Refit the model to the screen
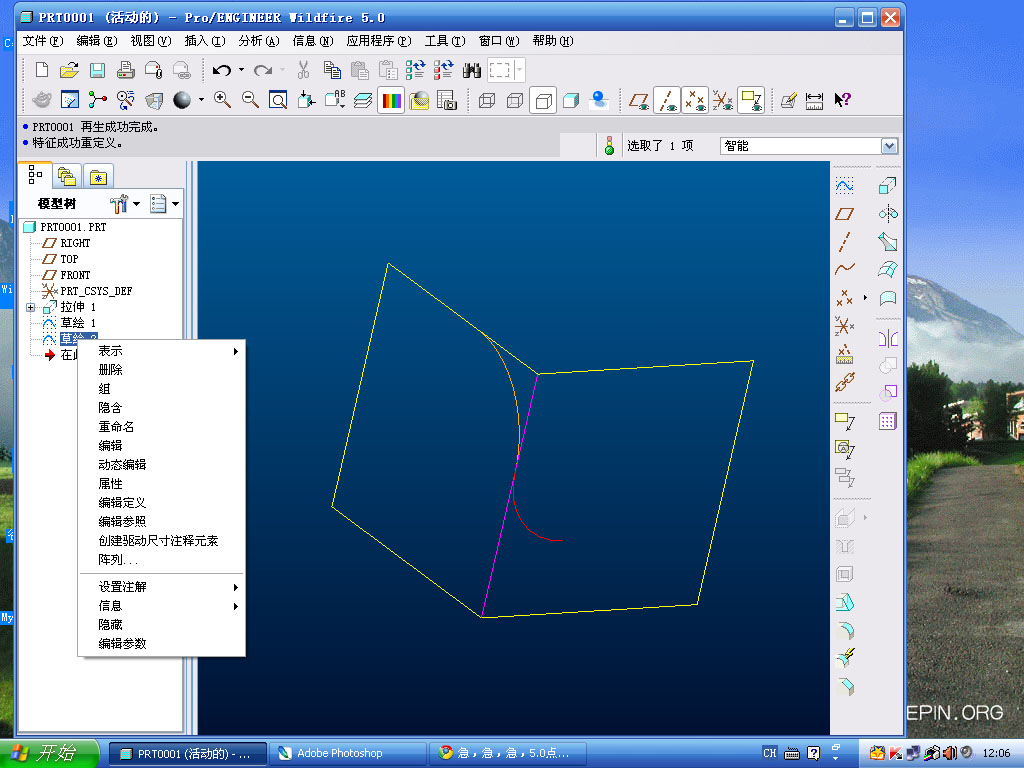 278,100
